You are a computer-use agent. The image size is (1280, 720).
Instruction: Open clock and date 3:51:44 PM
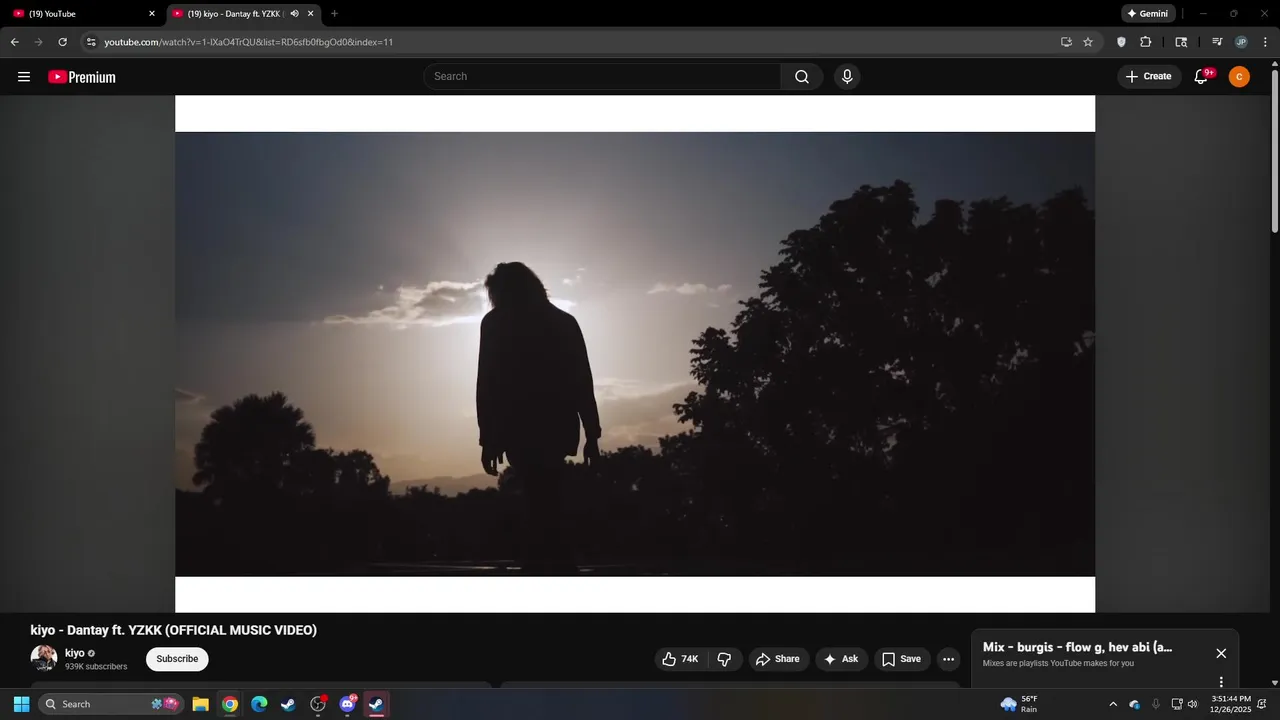click(x=1230, y=704)
